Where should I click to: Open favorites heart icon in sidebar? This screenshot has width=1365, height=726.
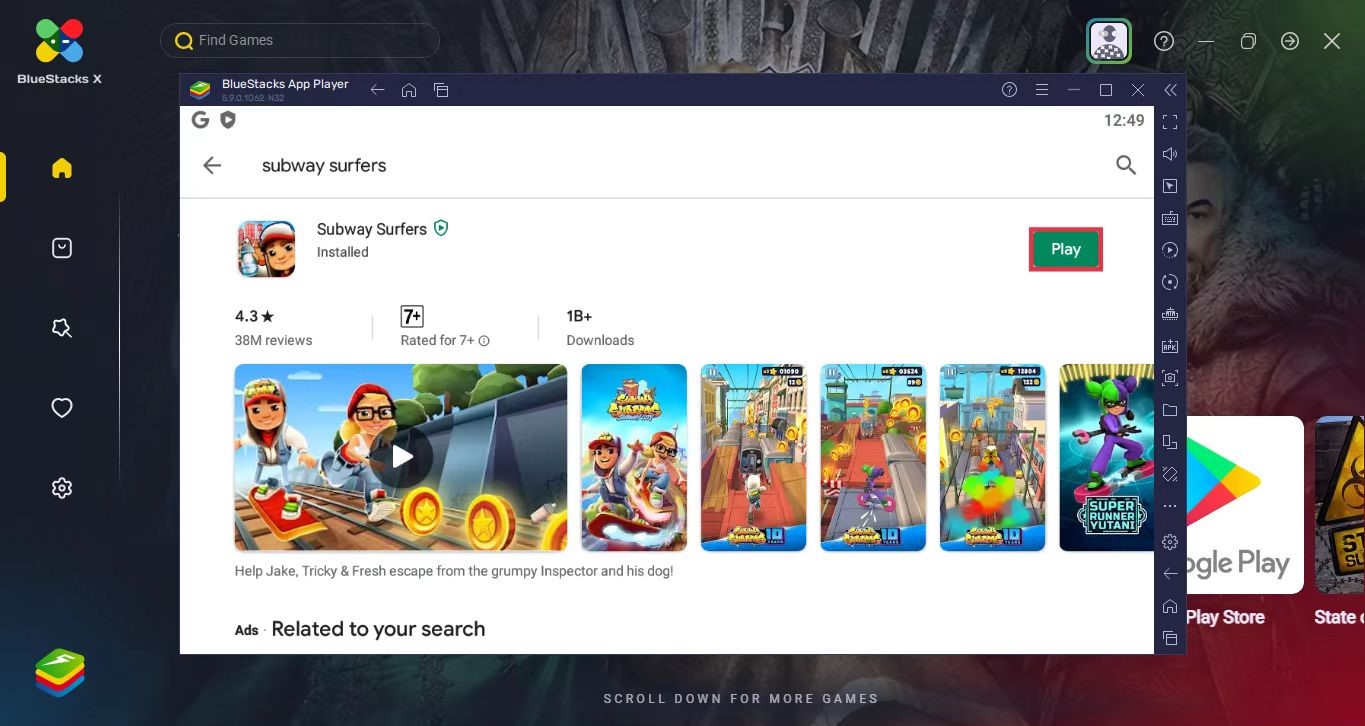[62, 408]
